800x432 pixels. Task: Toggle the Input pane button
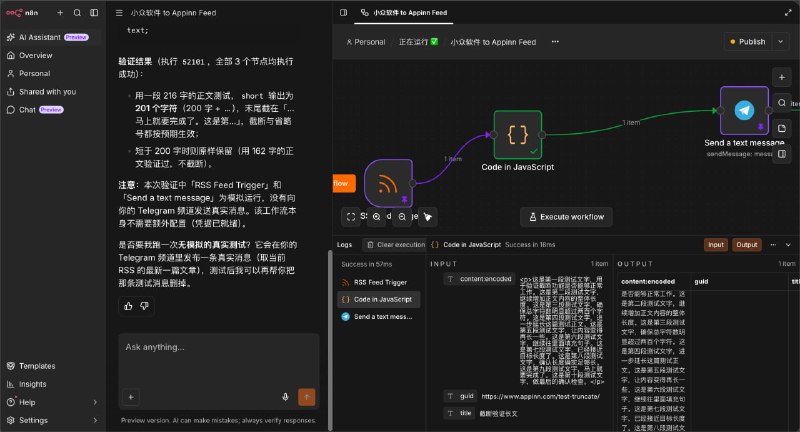point(716,245)
